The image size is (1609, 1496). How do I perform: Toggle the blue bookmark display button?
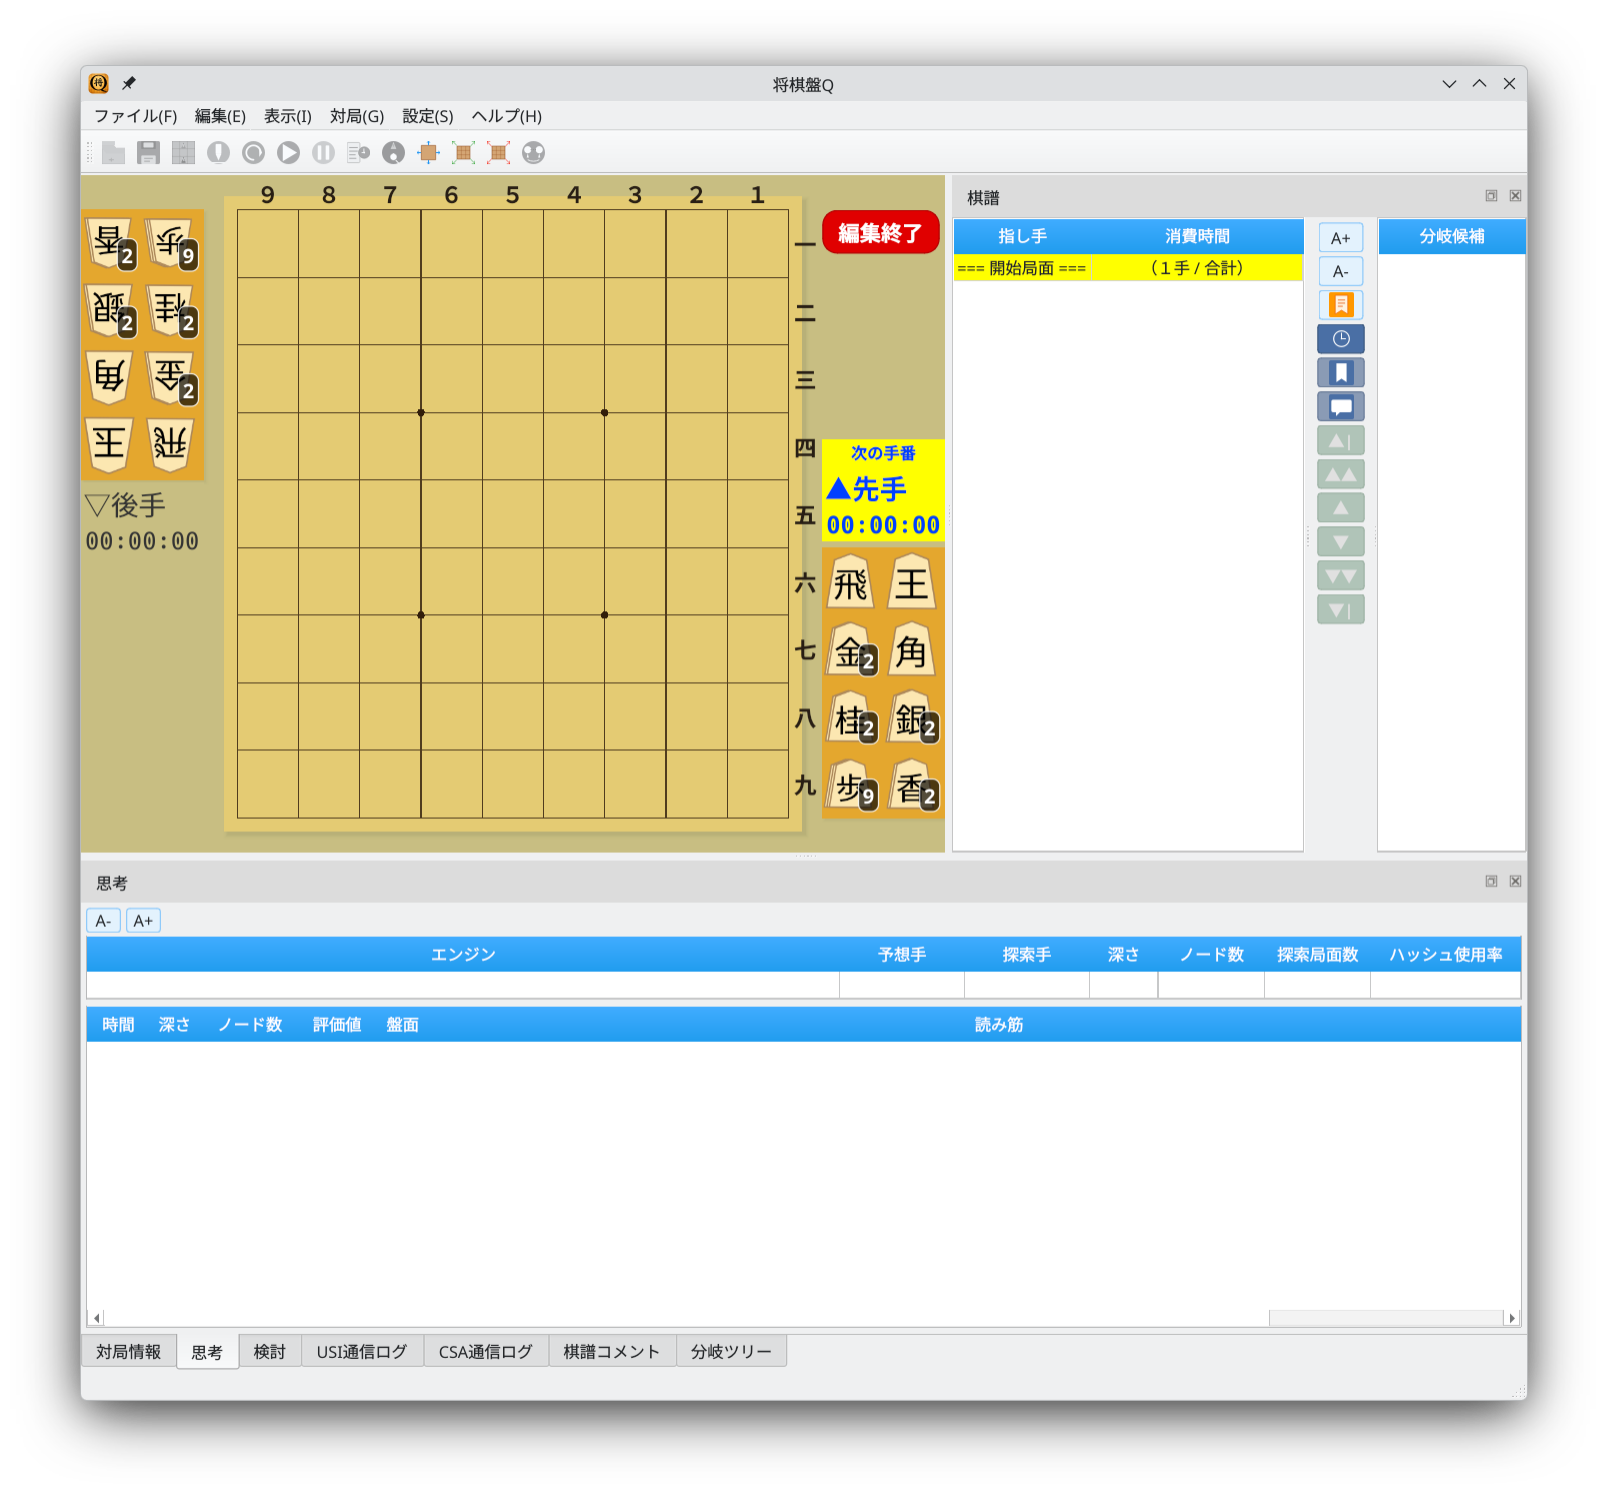click(1340, 373)
